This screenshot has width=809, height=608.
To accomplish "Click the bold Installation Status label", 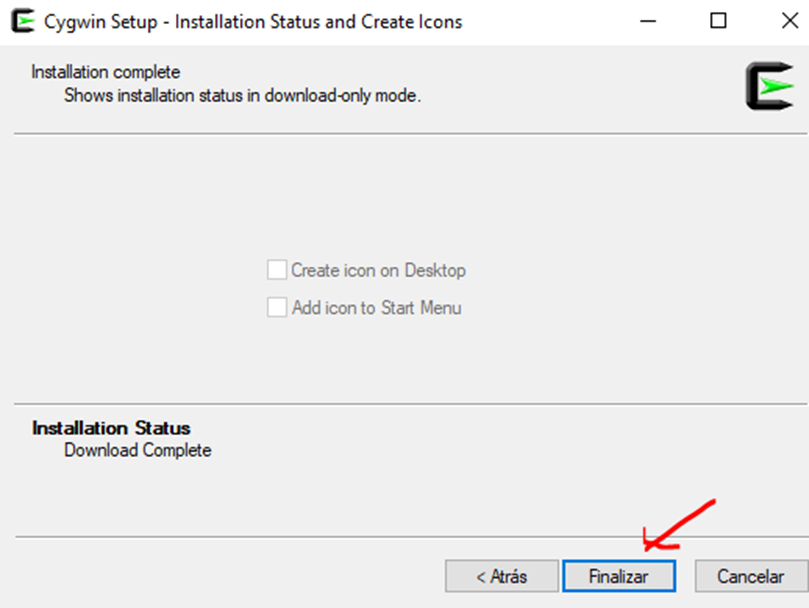I will 111,428.
